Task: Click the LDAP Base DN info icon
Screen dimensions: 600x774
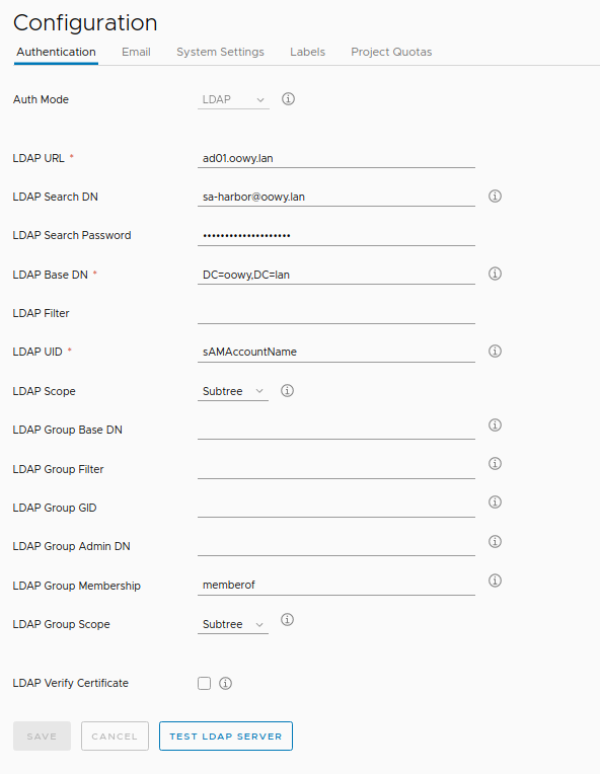Action: tap(494, 273)
